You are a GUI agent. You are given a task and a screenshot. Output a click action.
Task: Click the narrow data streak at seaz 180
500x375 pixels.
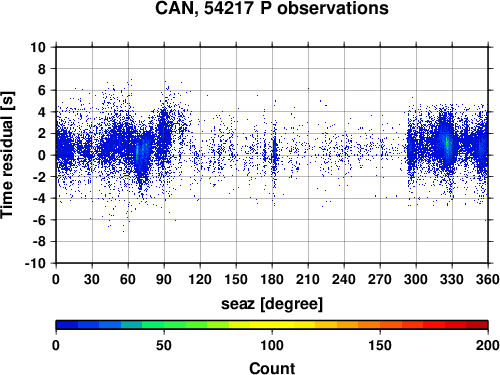(274, 152)
